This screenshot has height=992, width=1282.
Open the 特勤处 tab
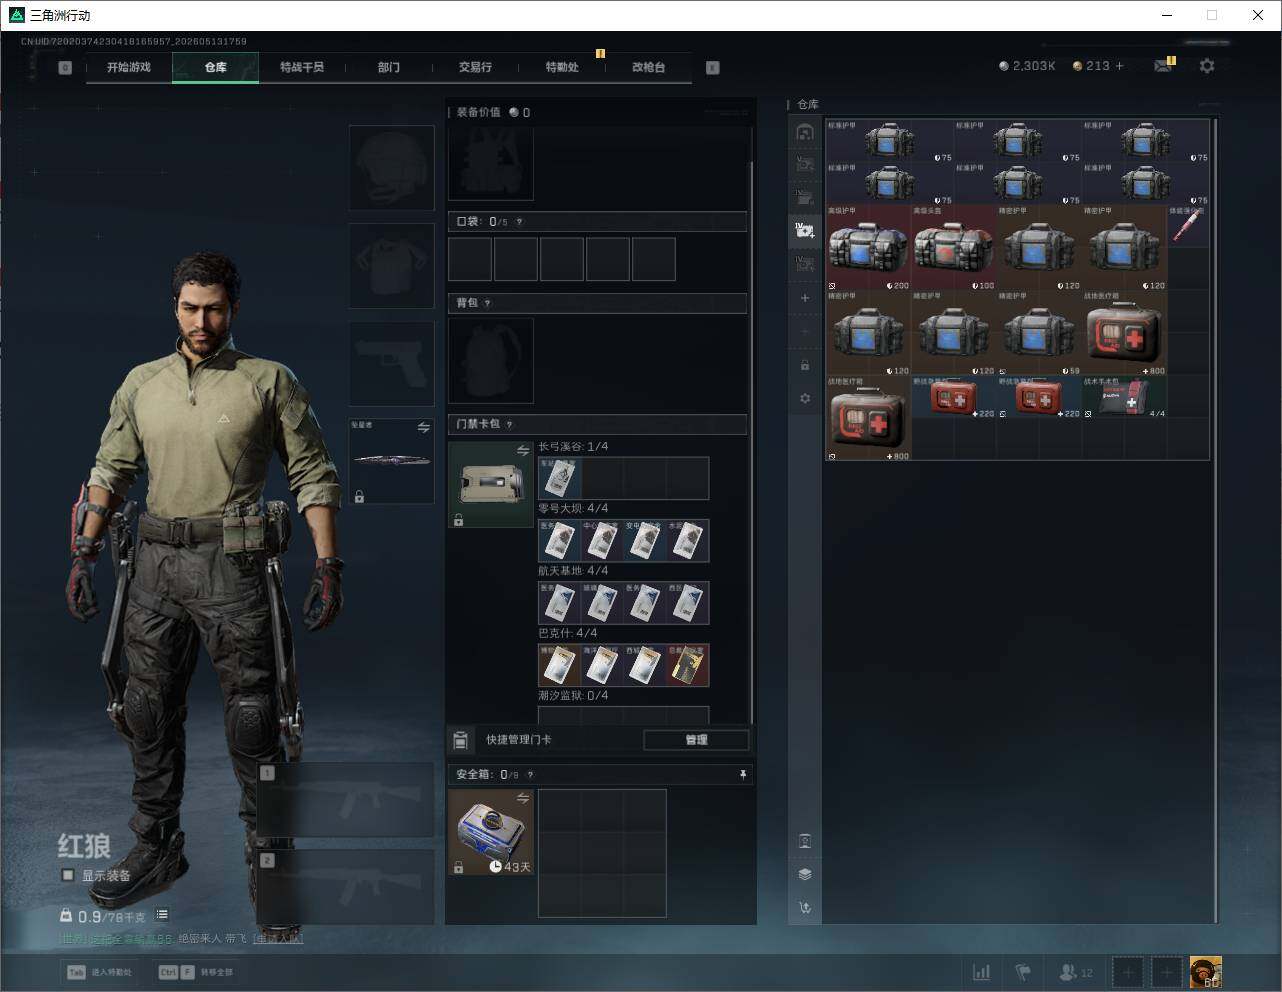[562, 67]
